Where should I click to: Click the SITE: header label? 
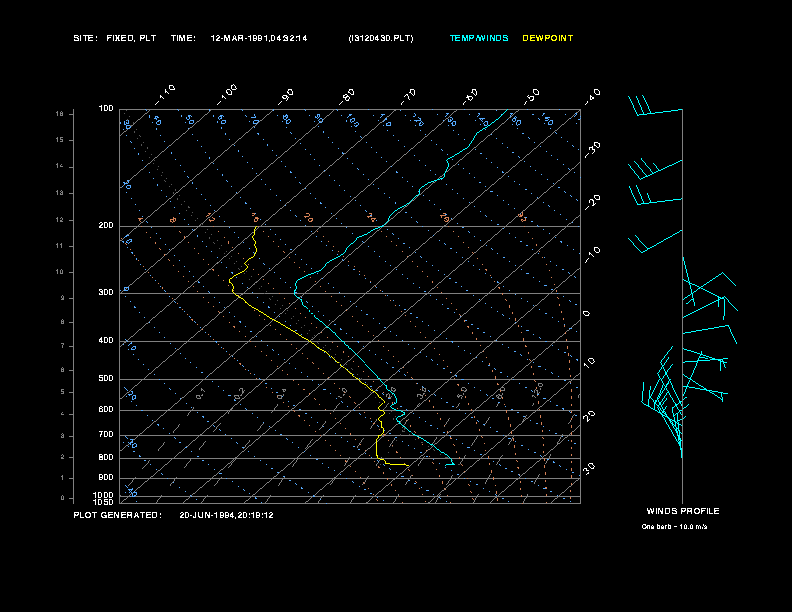[85, 38]
